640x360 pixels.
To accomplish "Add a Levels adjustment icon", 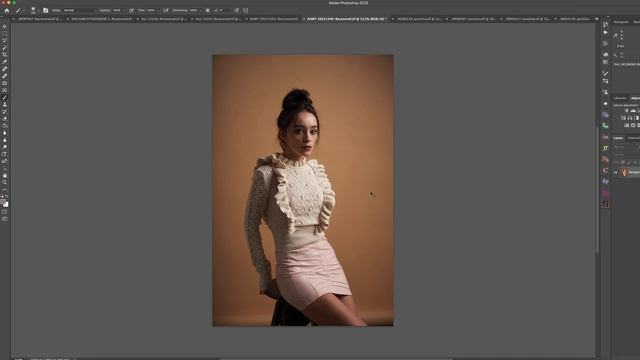I will point(633,111).
